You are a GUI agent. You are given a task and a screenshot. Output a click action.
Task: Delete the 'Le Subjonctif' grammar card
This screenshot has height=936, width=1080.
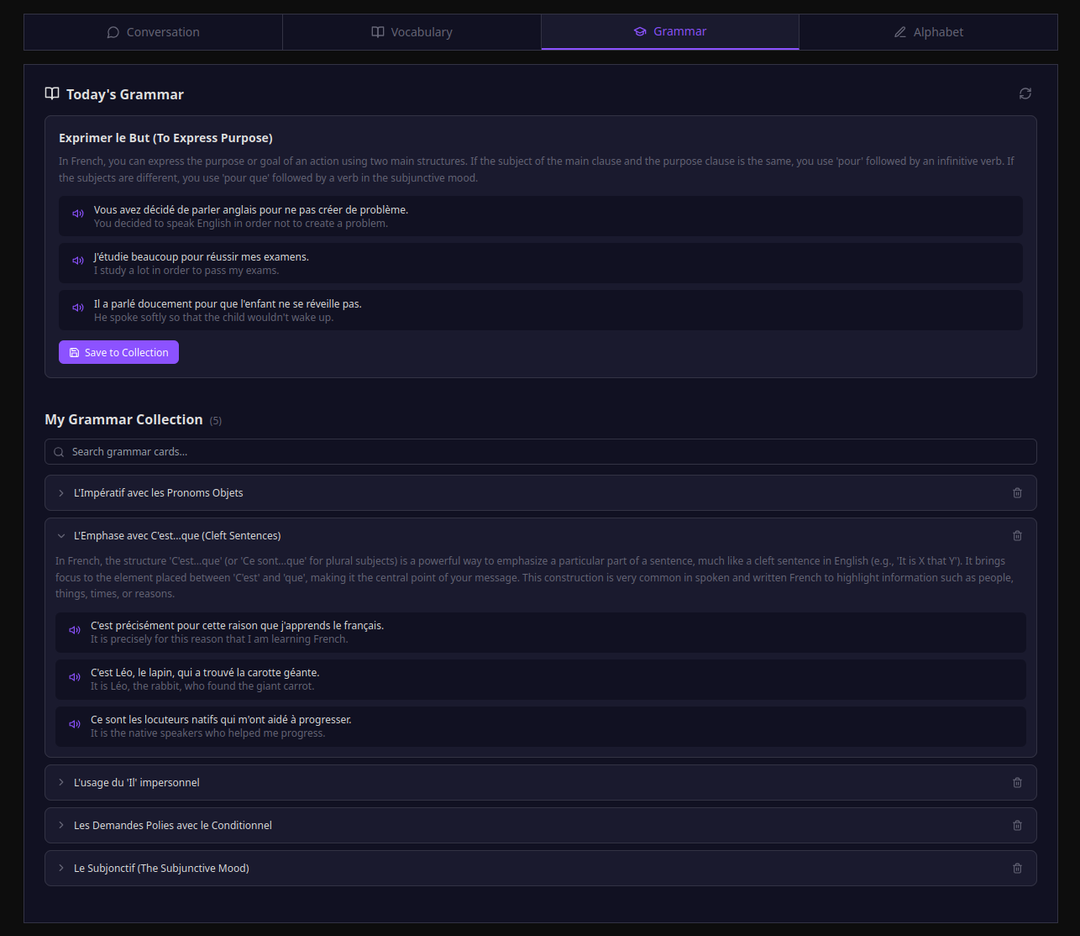1017,868
